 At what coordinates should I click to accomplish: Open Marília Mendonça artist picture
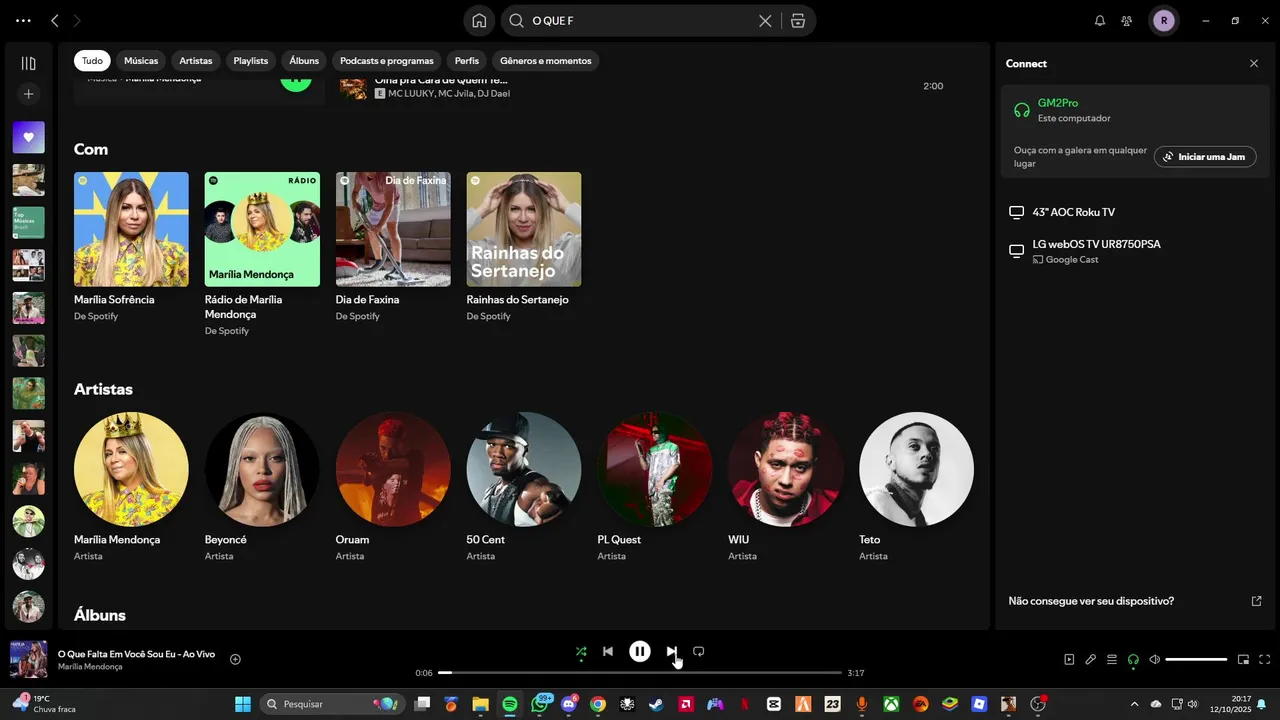[131, 469]
